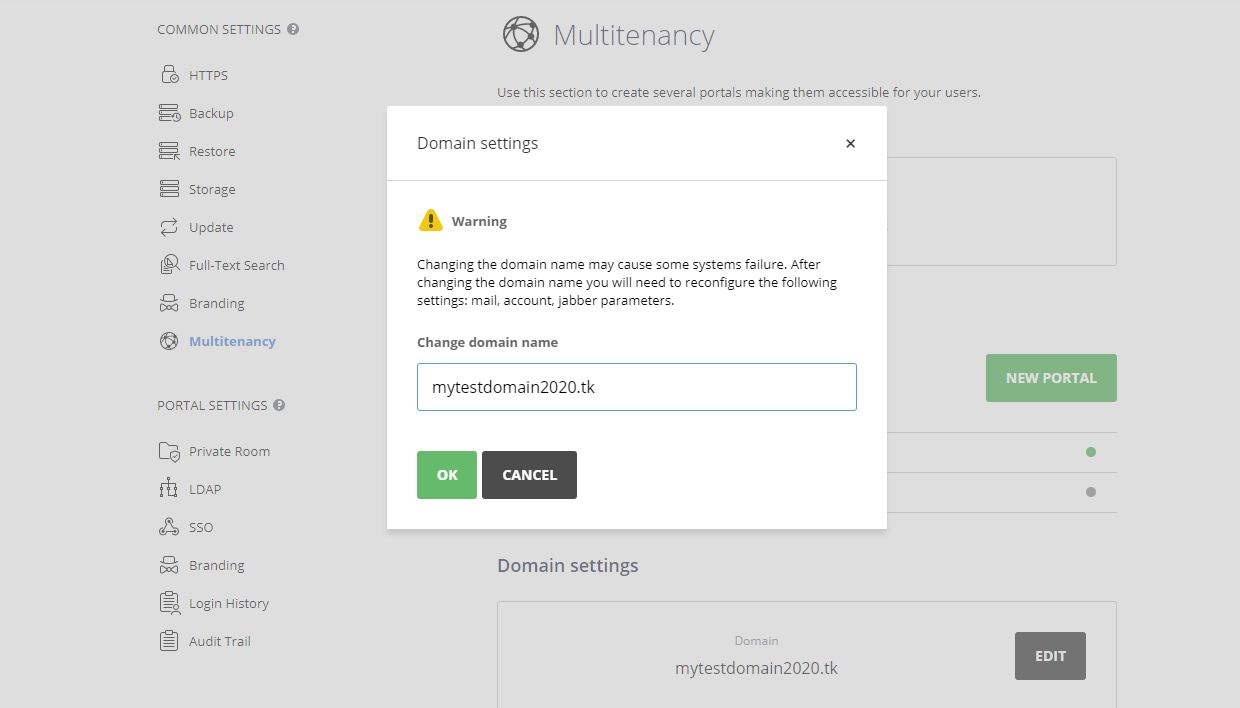Image resolution: width=1240 pixels, height=708 pixels.
Task: Open Backup via its sidebar icon
Action: (168, 112)
